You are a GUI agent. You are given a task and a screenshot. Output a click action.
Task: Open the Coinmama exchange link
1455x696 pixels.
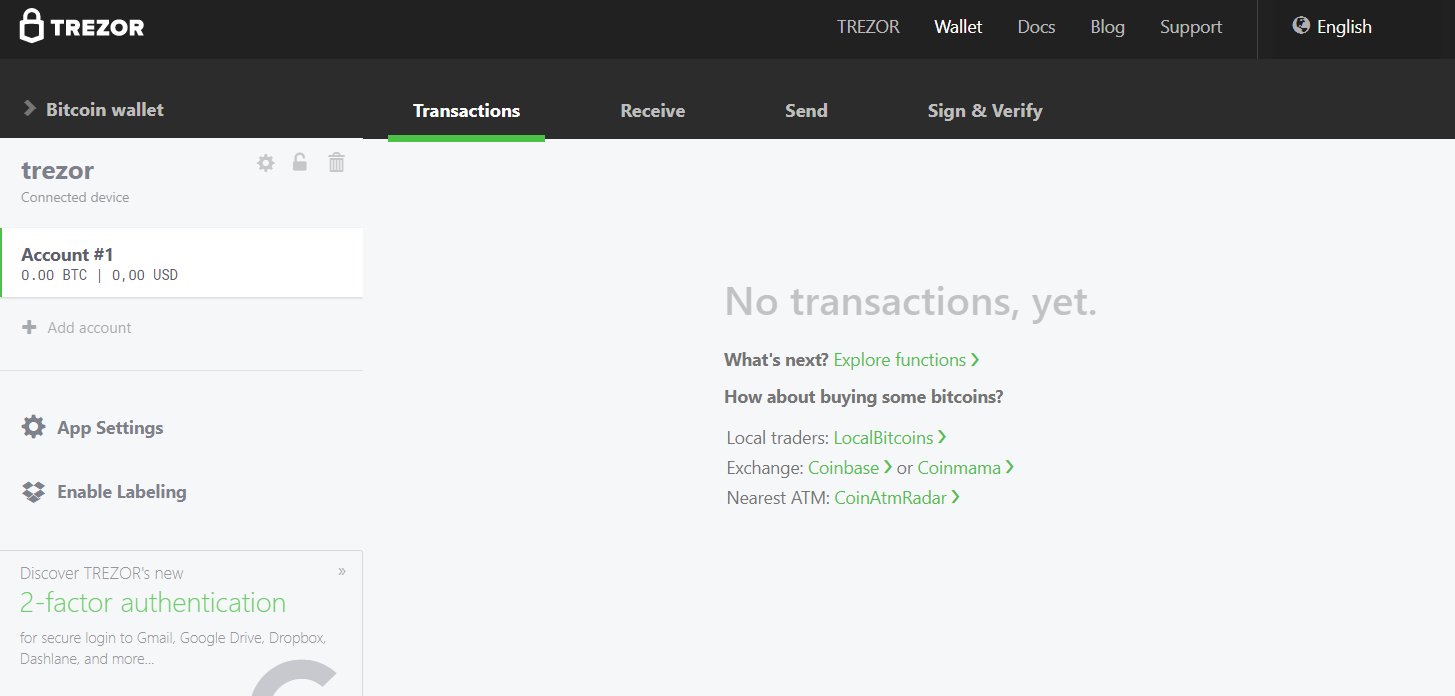tap(966, 468)
